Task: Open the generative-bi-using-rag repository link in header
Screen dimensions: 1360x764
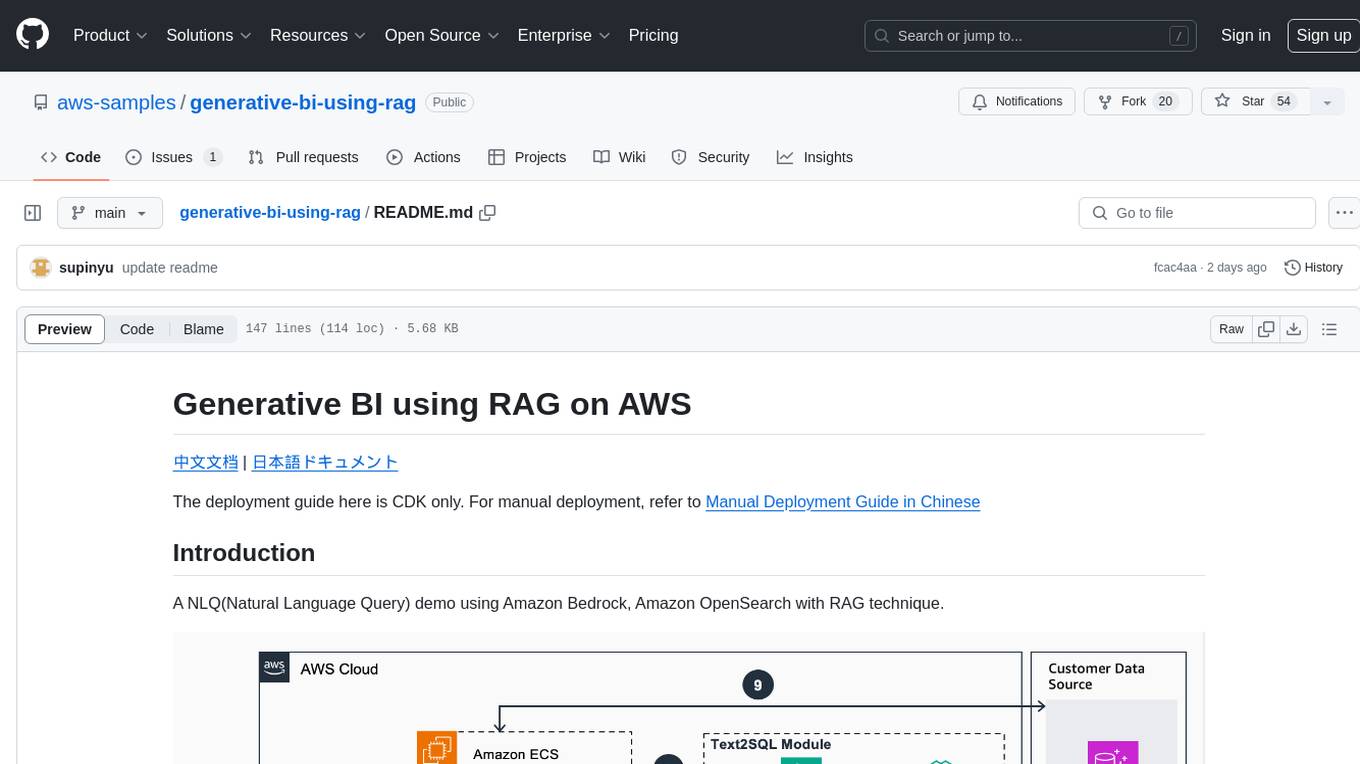Action: coord(303,102)
